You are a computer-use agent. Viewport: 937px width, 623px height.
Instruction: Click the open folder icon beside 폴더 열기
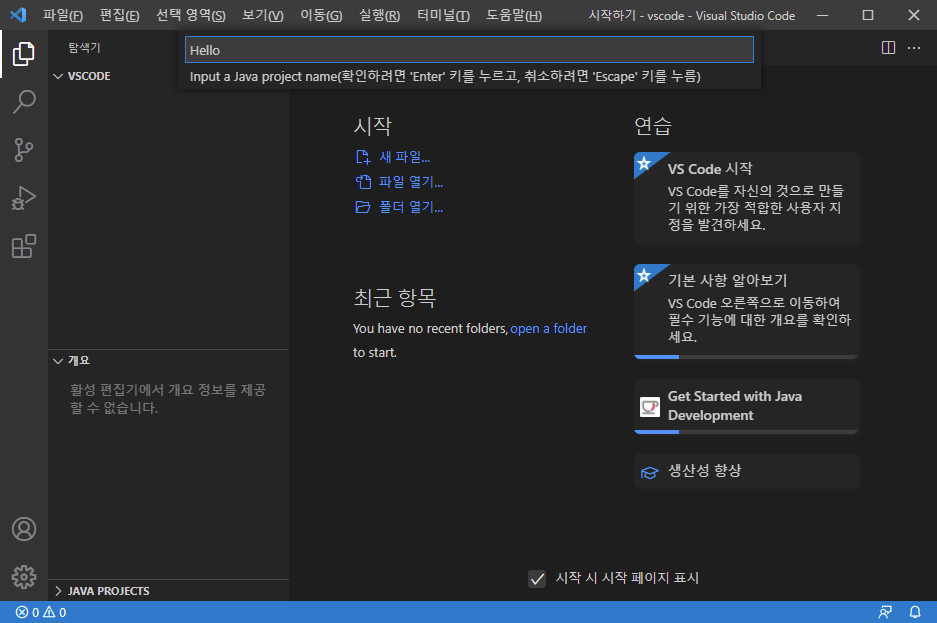[x=363, y=207]
